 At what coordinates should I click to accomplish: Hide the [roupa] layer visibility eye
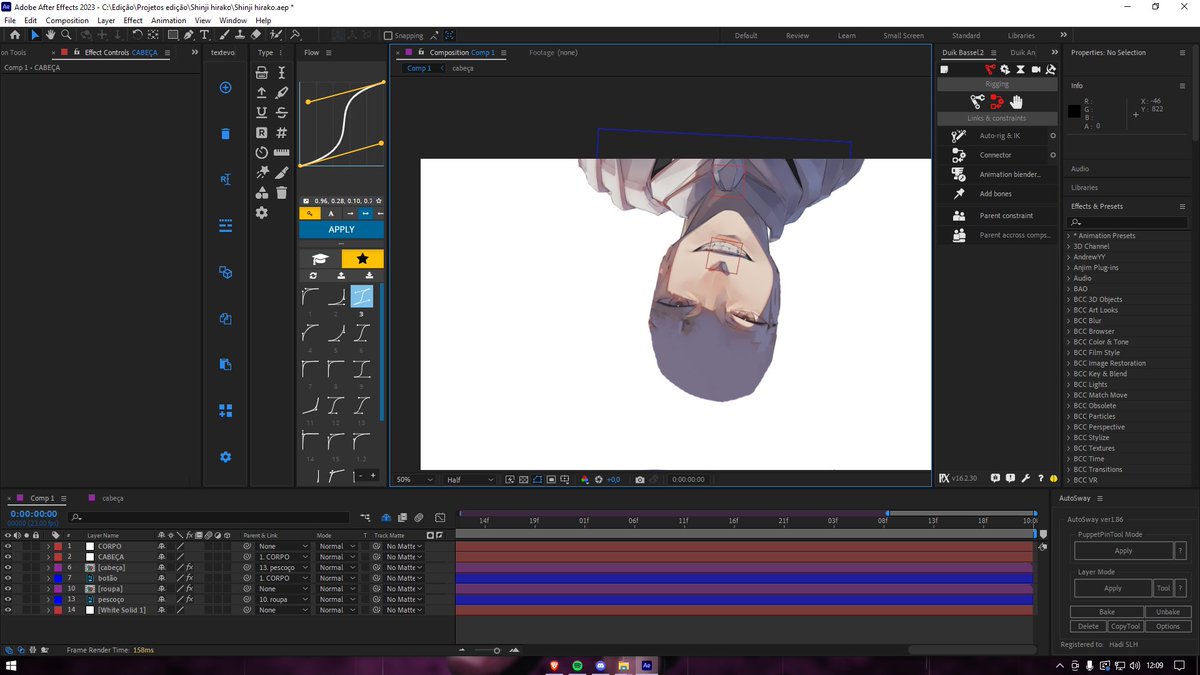(8, 589)
